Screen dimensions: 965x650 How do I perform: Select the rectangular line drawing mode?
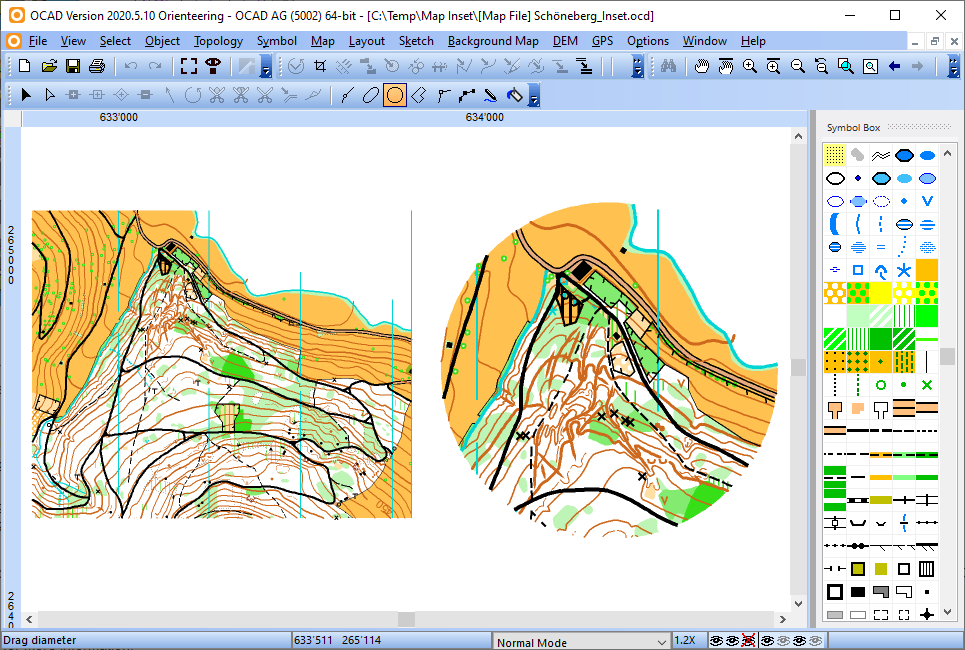pyautogui.click(x=418, y=95)
